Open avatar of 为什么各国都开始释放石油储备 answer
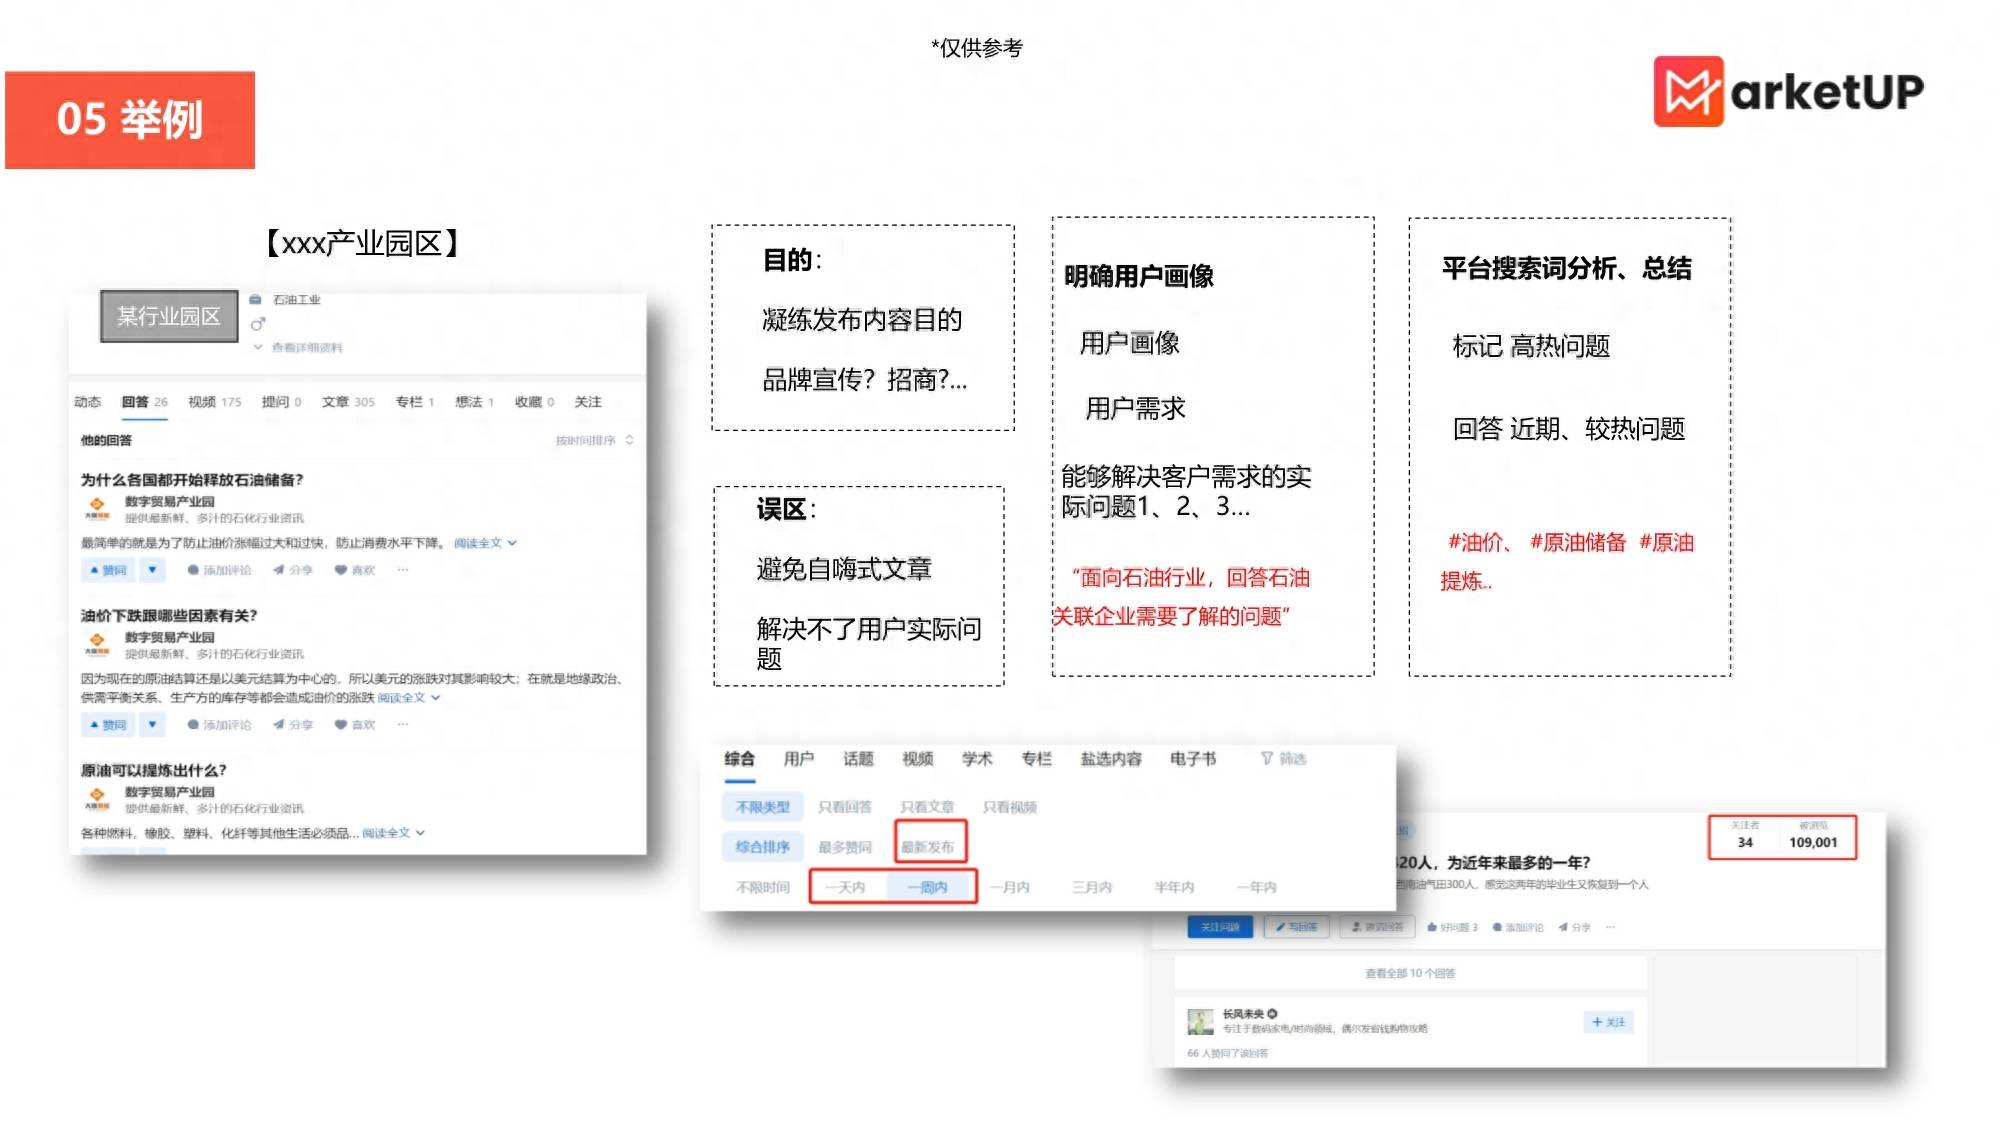 (97, 508)
